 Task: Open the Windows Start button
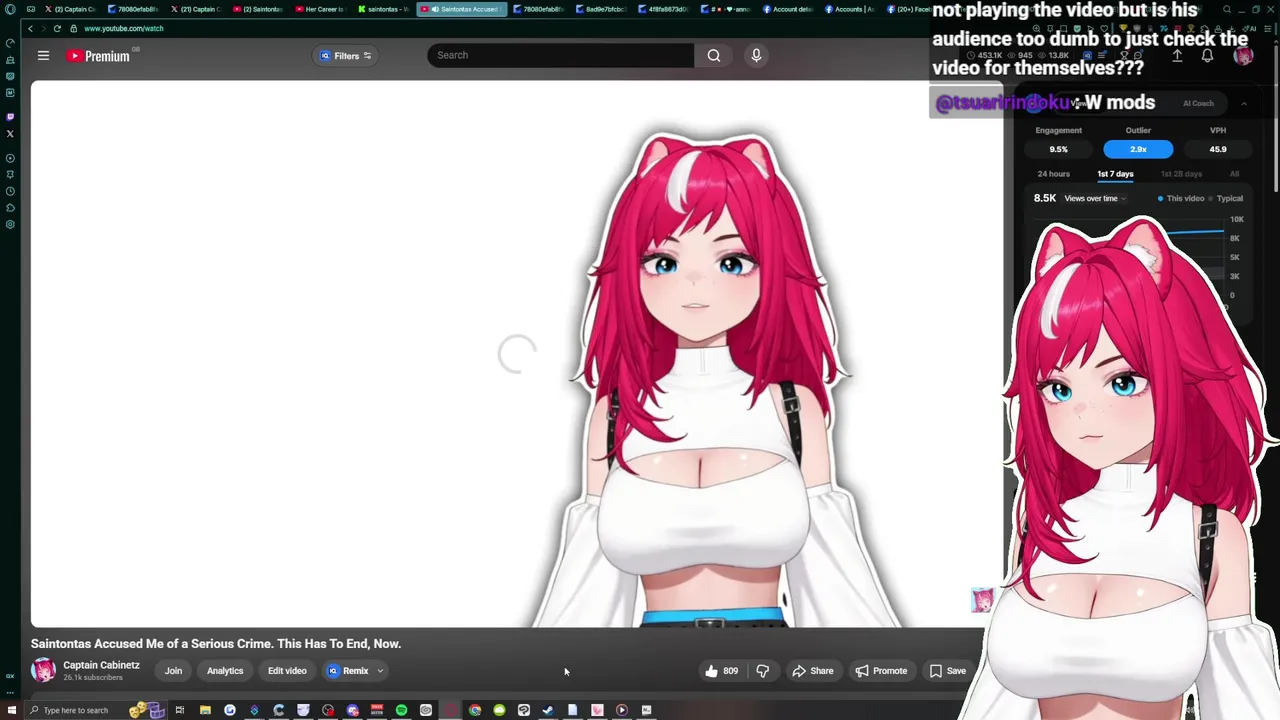11,710
